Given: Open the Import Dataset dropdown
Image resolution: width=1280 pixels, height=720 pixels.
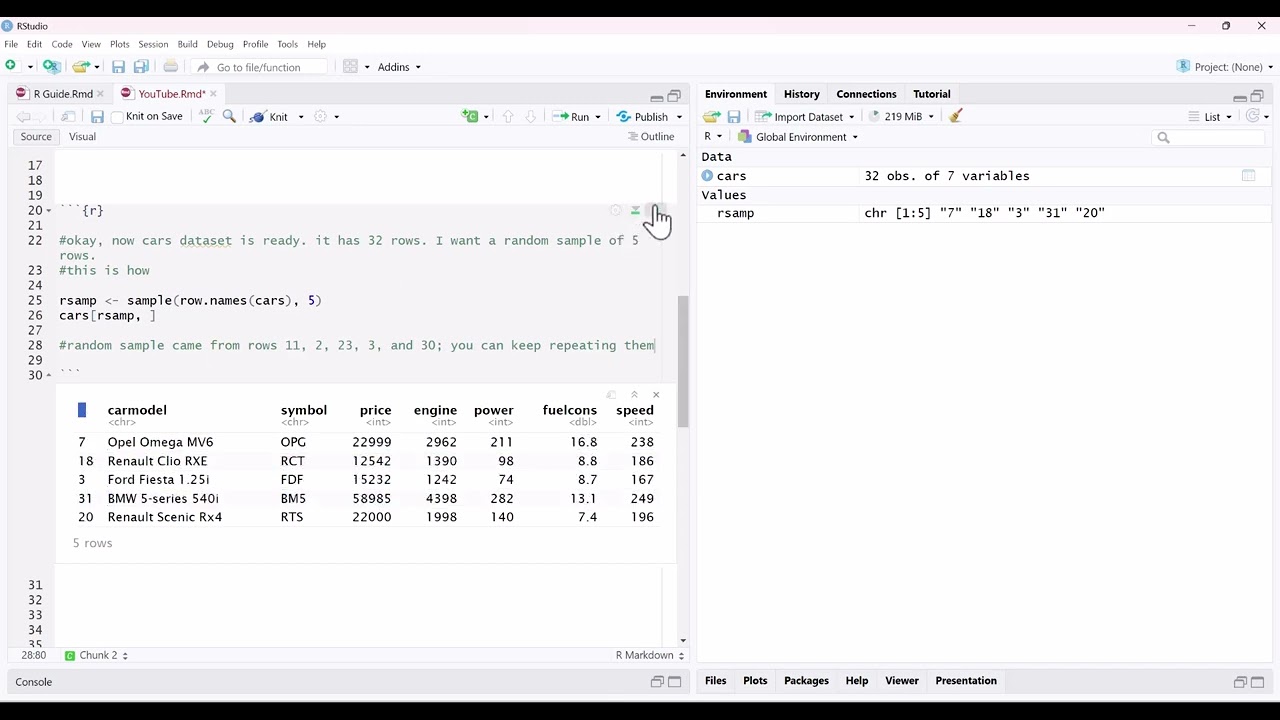Looking at the screenshot, I should 806,117.
